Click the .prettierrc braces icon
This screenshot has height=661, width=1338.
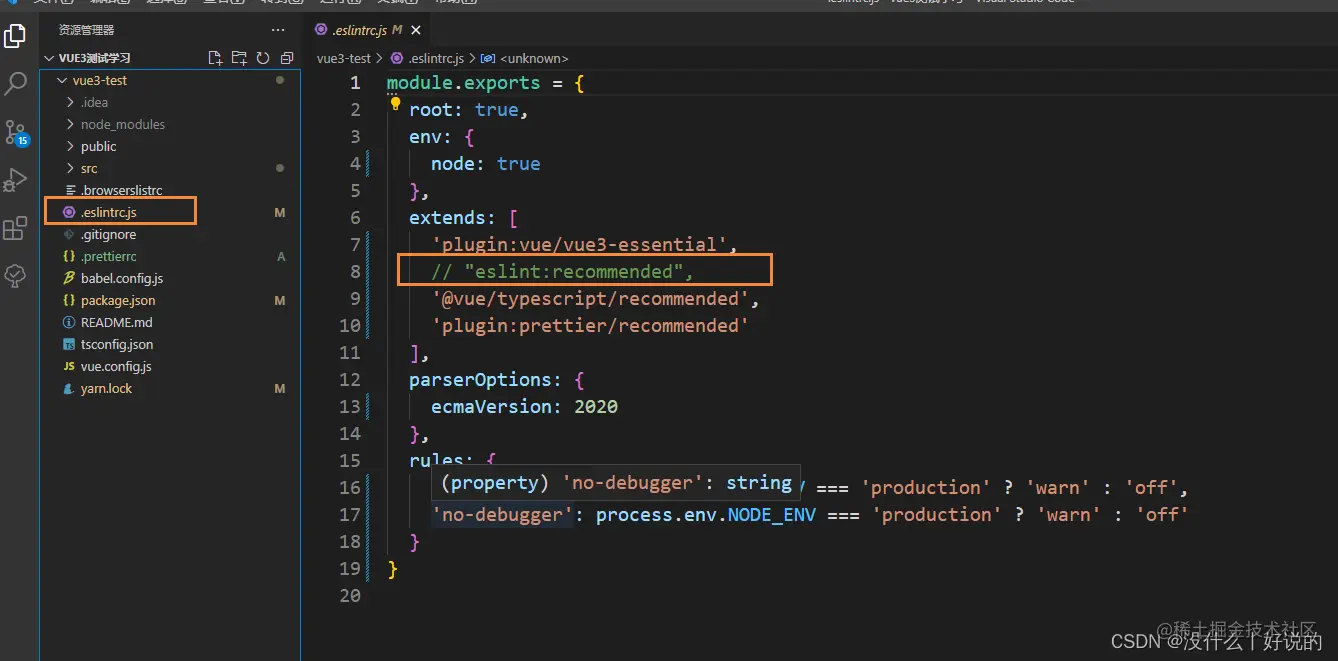69,256
